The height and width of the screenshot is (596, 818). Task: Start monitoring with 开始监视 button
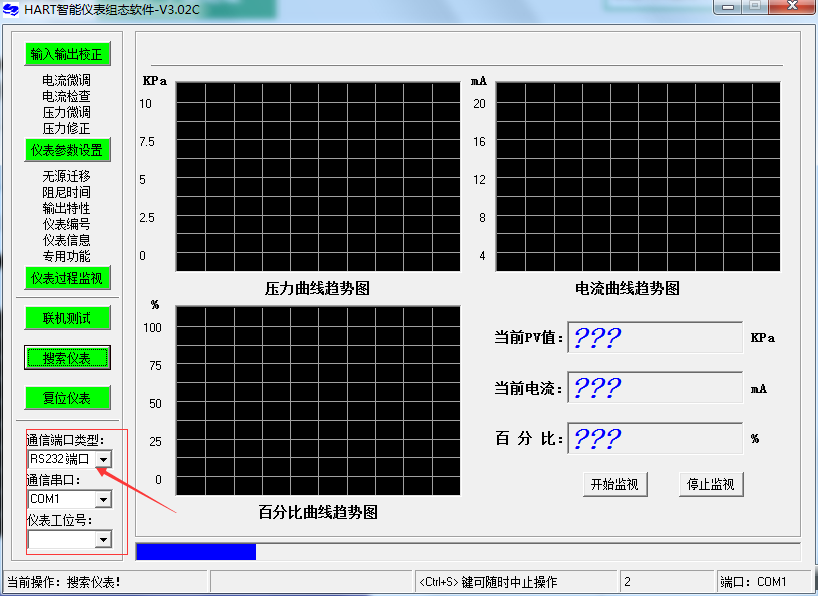614,484
